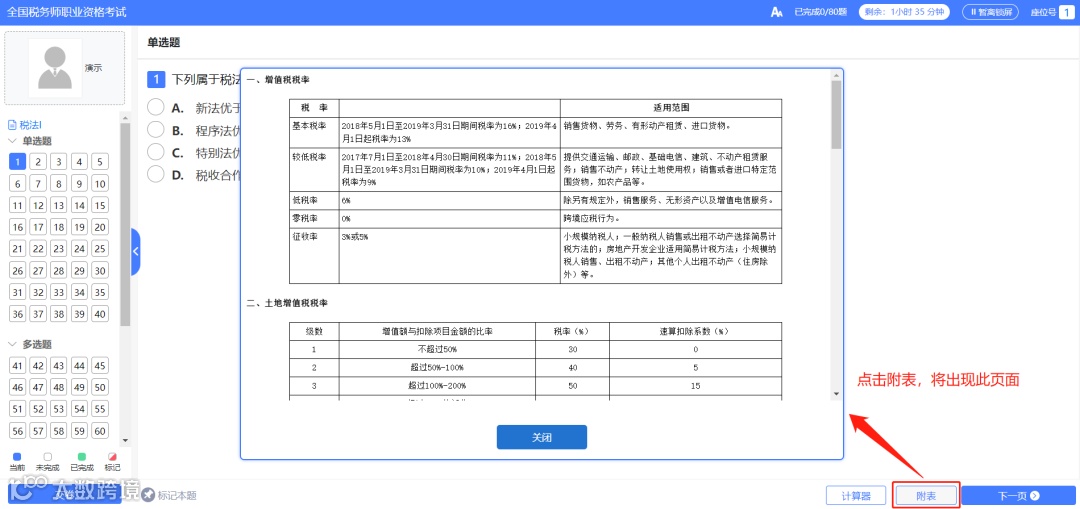The image size is (1080, 509).
Task: Click the 适用范围 column header
Action: click(672, 108)
